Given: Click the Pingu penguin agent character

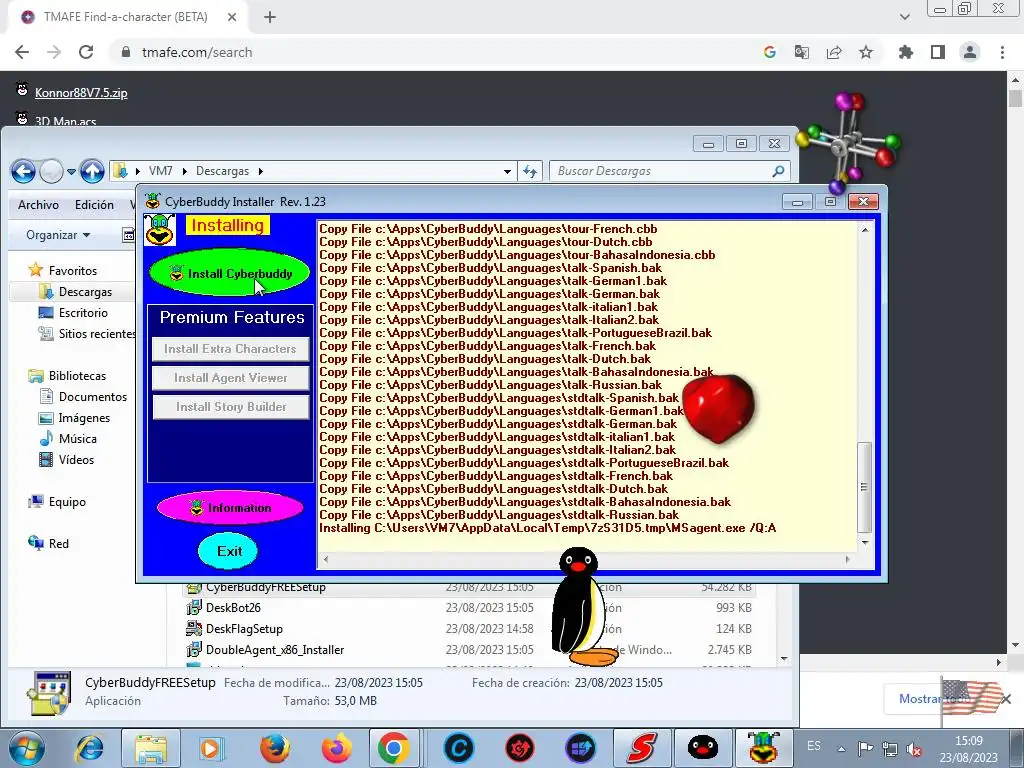Looking at the screenshot, I should tap(581, 607).
